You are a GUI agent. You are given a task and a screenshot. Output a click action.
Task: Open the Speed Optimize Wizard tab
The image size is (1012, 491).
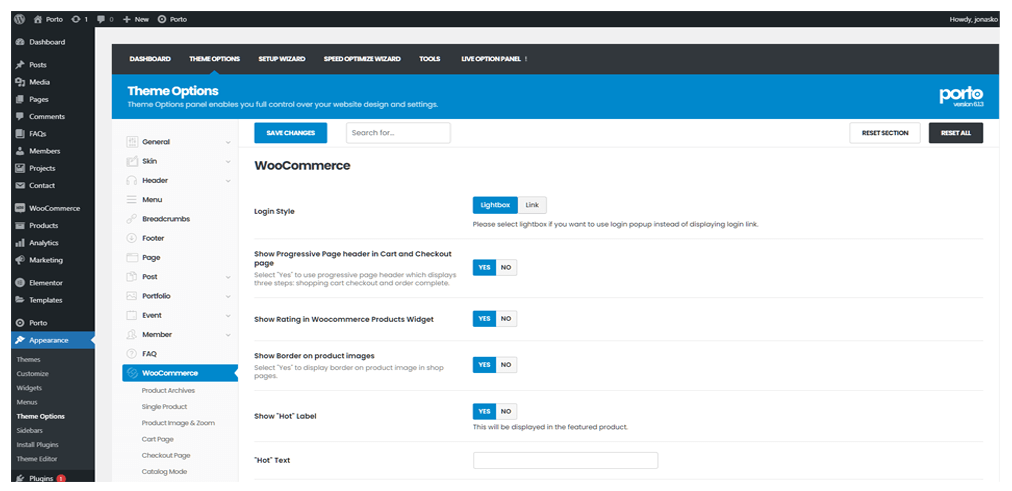pyautogui.click(x=362, y=59)
